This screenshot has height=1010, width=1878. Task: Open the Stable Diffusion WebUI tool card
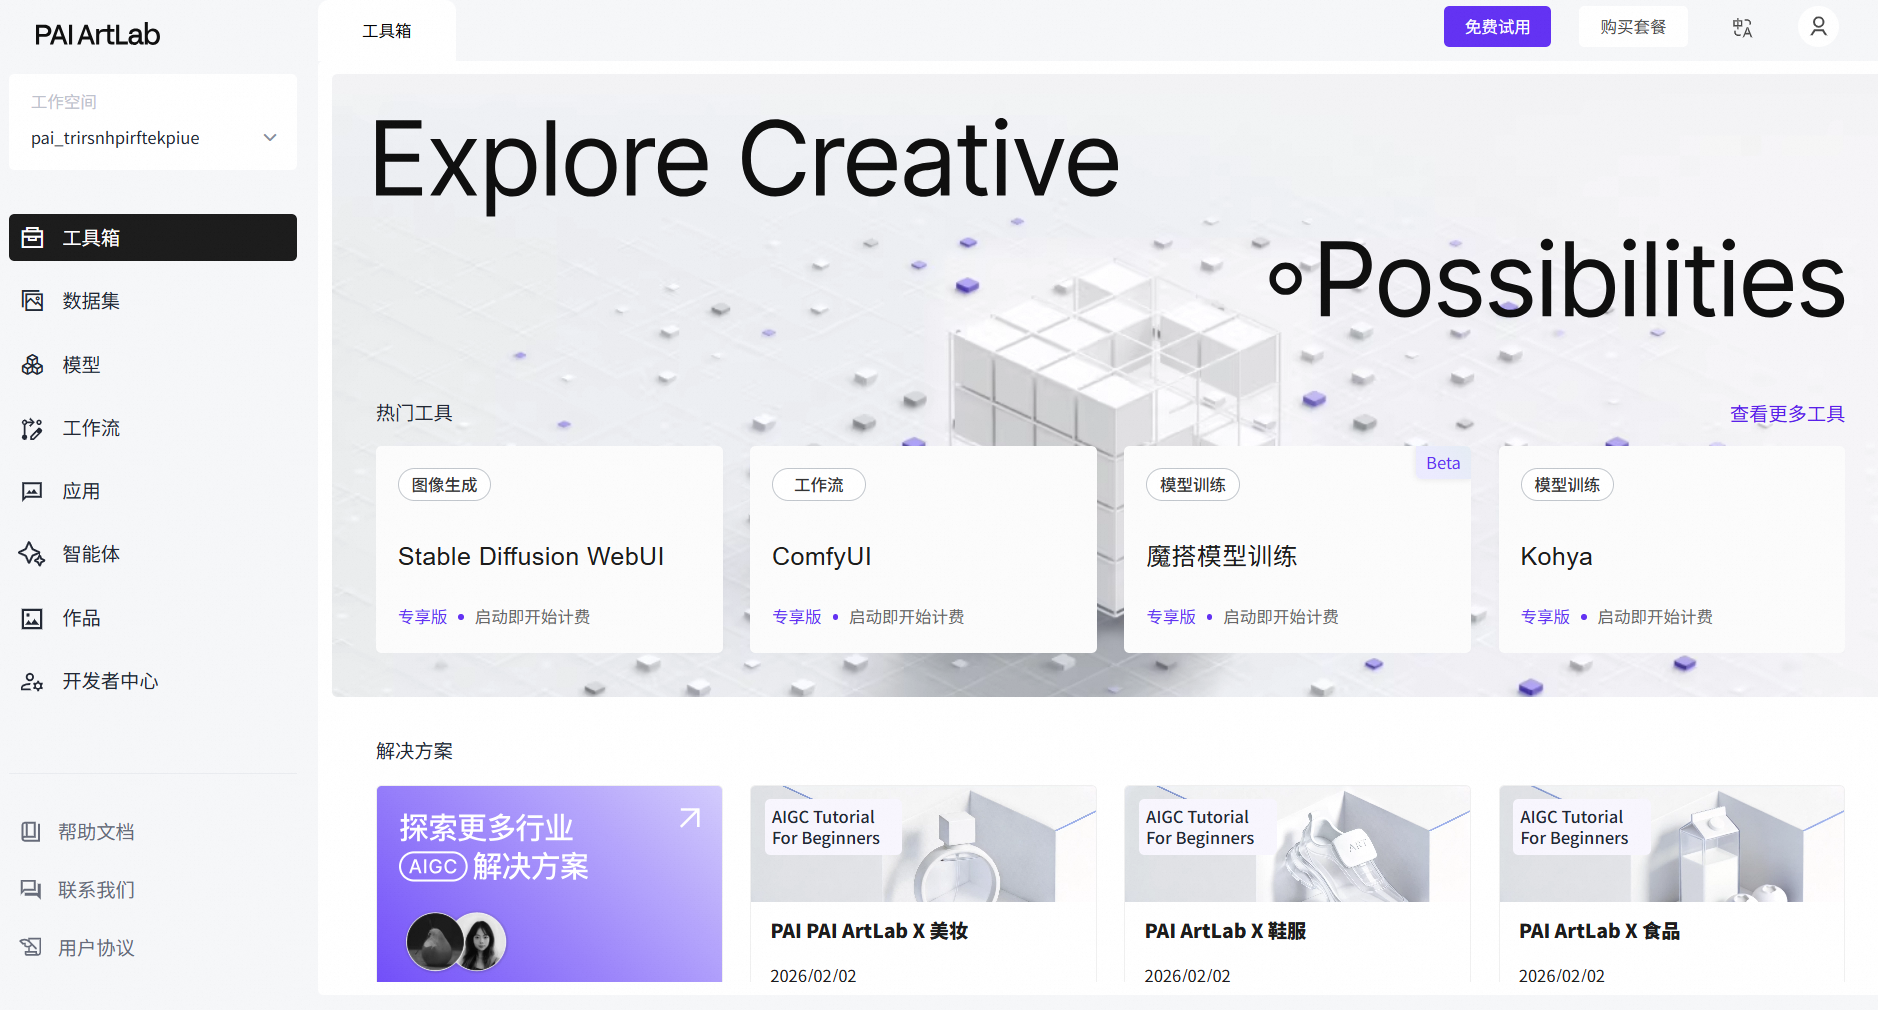point(549,550)
